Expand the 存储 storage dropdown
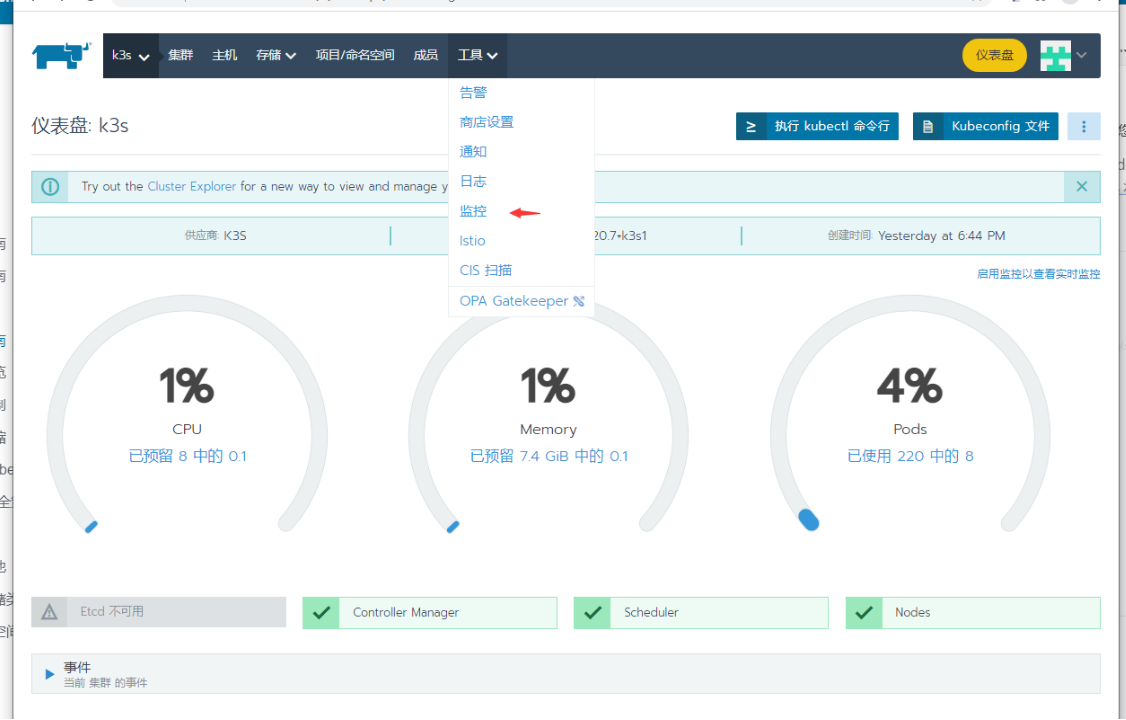The image size is (1126, 720). 276,55
